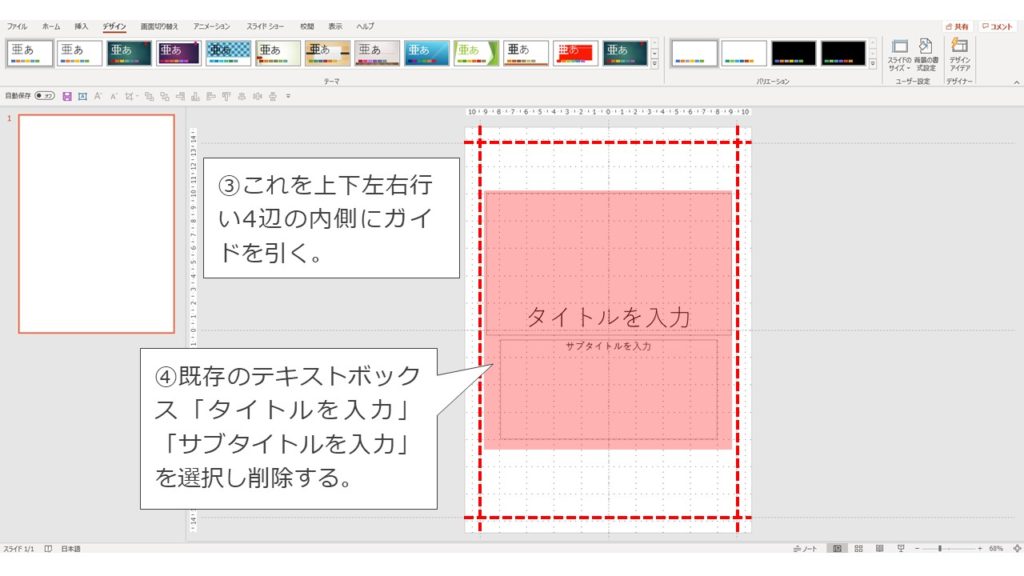Open the ホーム tab
Image resolution: width=1024 pixels, height=576 pixels.
(x=51, y=27)
